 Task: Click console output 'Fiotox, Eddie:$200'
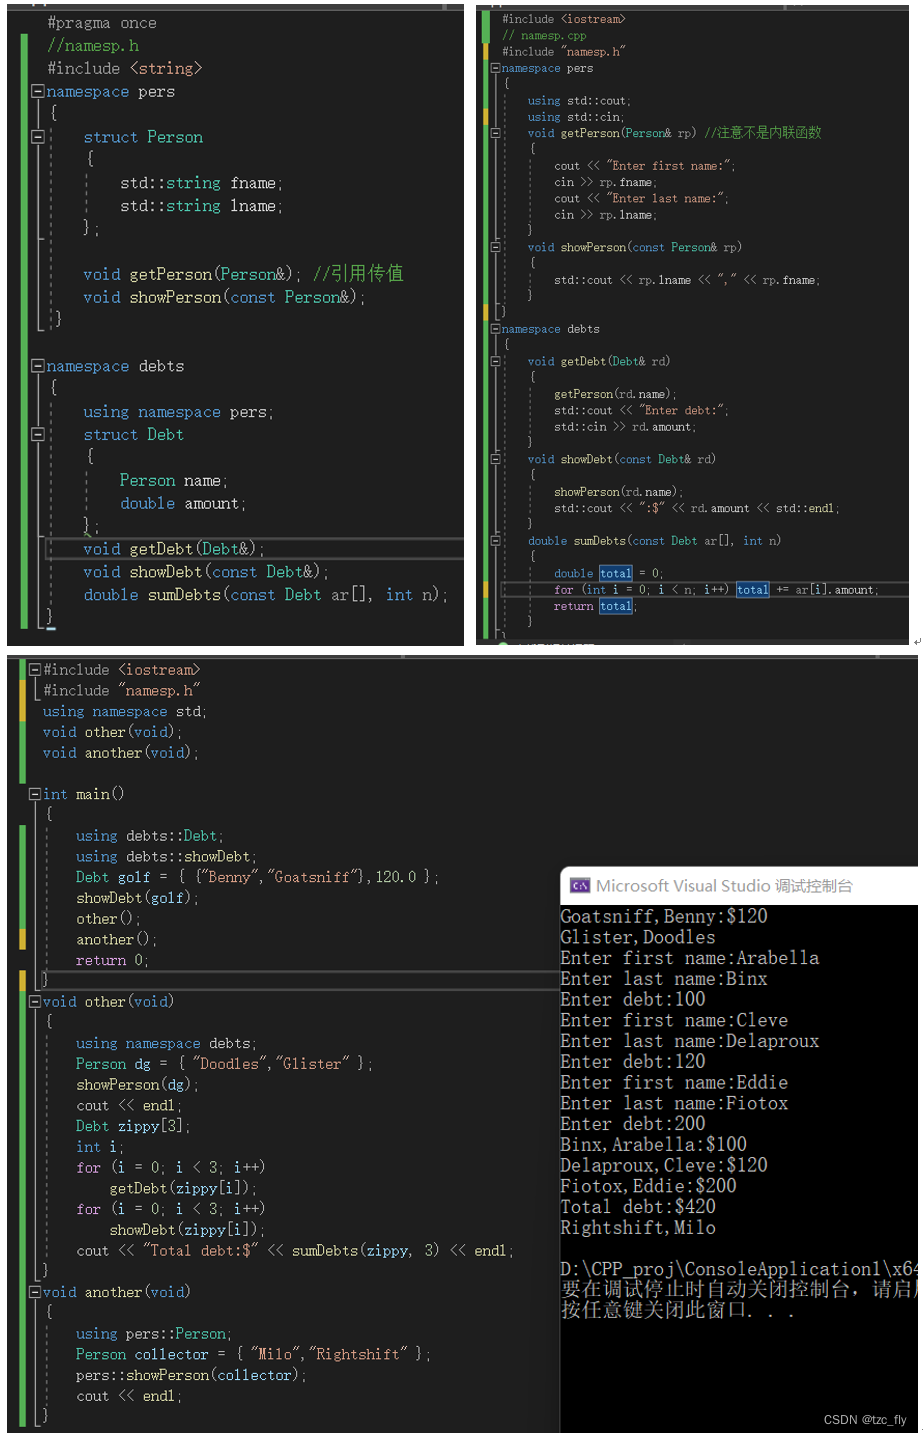(x=648, y=1186)
